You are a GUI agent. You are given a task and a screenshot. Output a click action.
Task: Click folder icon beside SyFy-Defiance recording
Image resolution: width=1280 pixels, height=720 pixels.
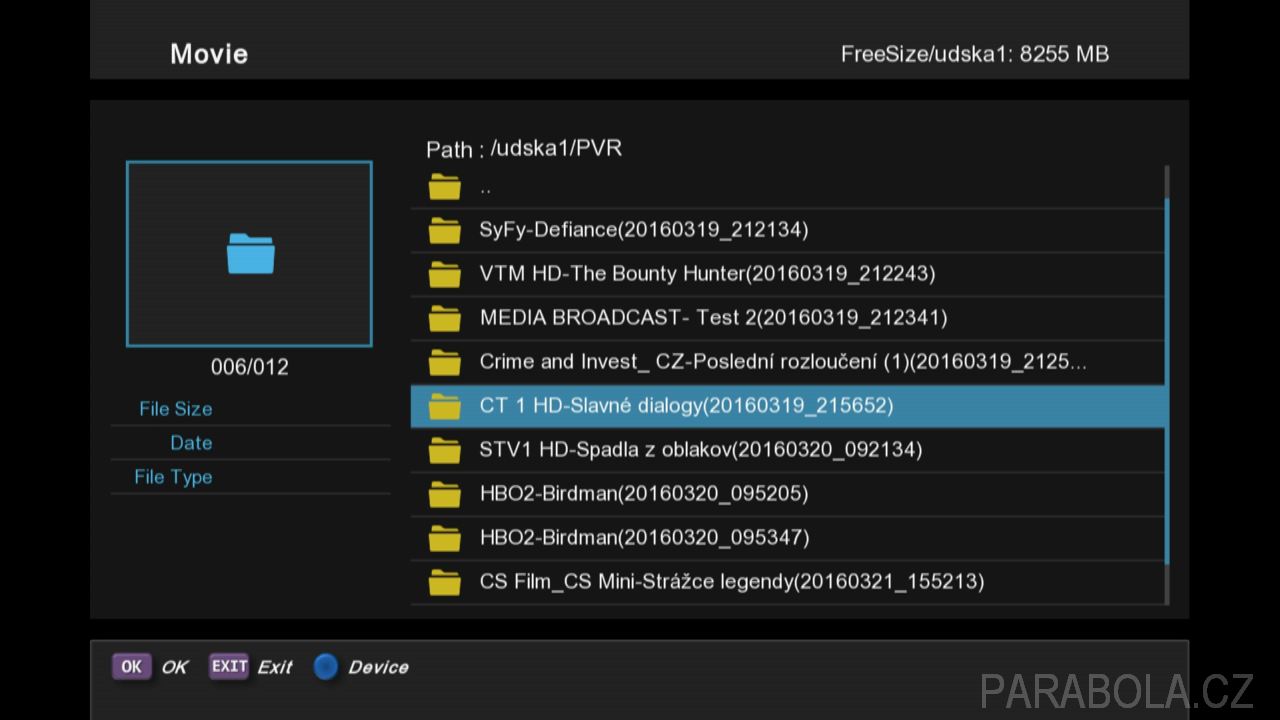click(445, 230)
